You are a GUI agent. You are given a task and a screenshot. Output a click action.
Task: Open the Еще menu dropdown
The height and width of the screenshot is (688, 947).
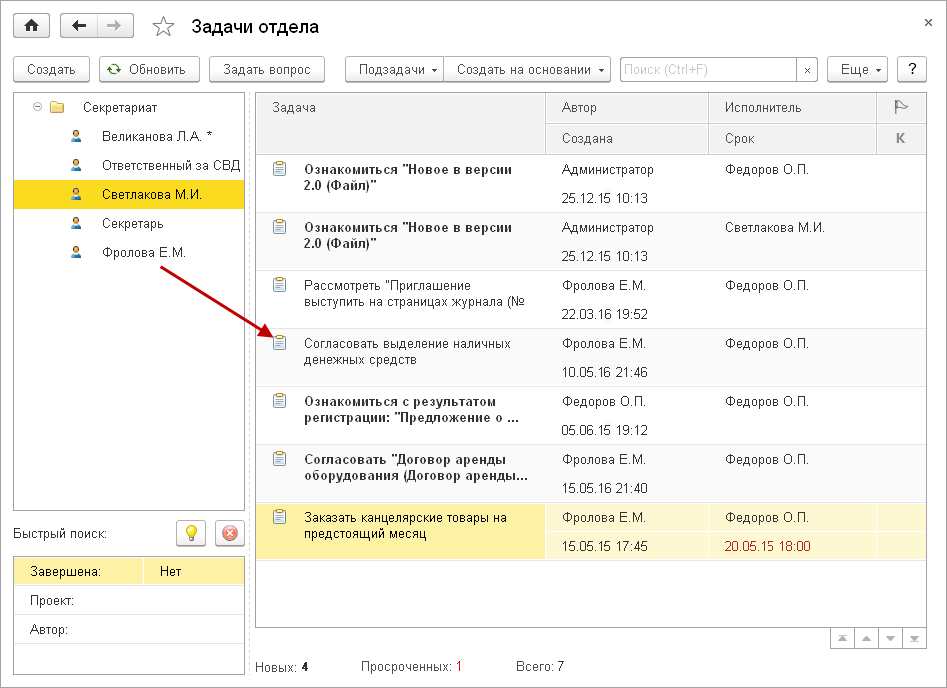click(x=858, y=69)
